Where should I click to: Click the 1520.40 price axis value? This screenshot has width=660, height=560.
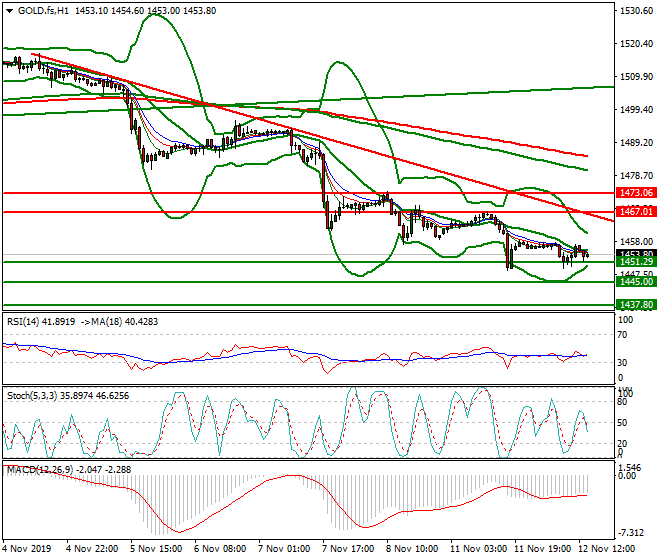(x=636, y=44)
